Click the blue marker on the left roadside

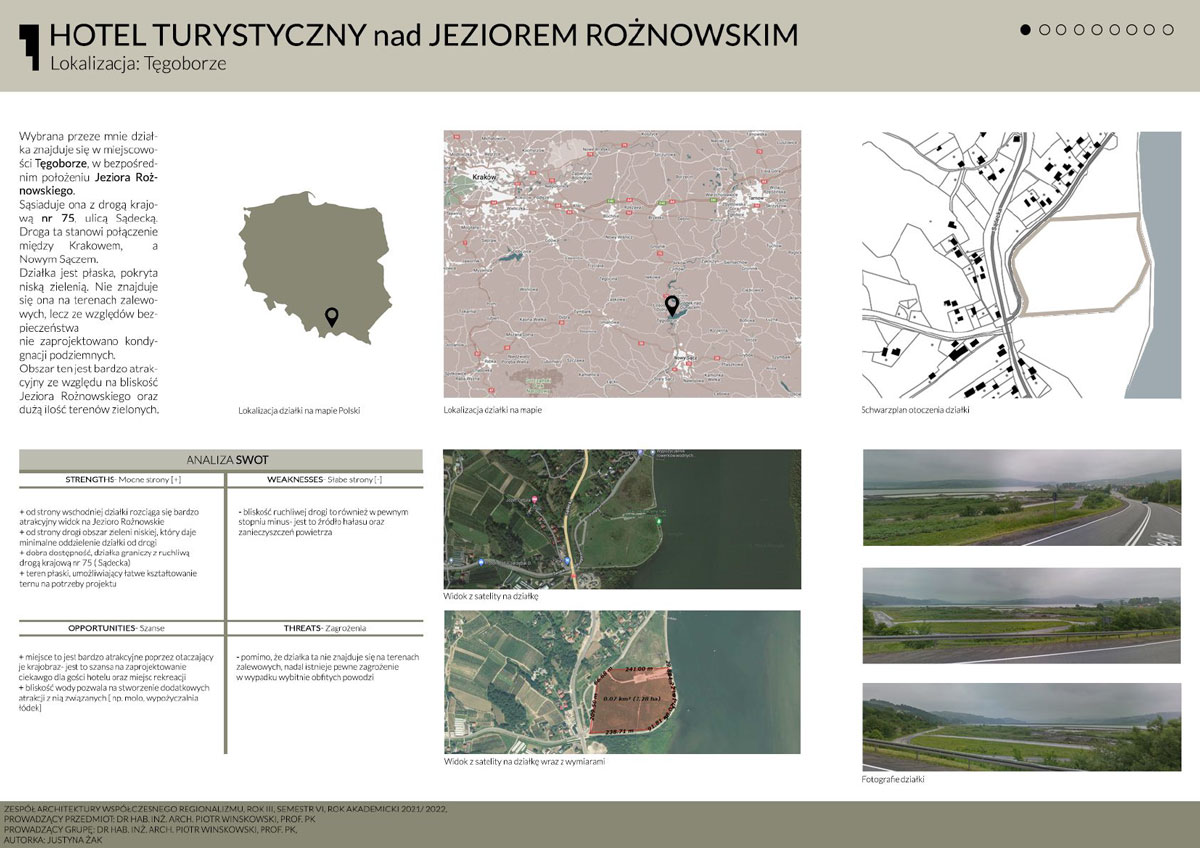(x=481, y=560)
